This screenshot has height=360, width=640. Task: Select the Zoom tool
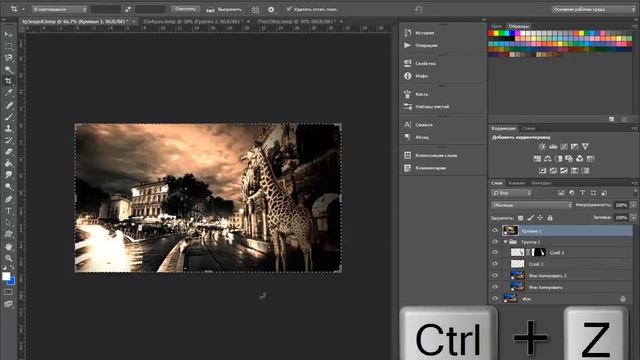pyautogui.click(x=9, y=258)
